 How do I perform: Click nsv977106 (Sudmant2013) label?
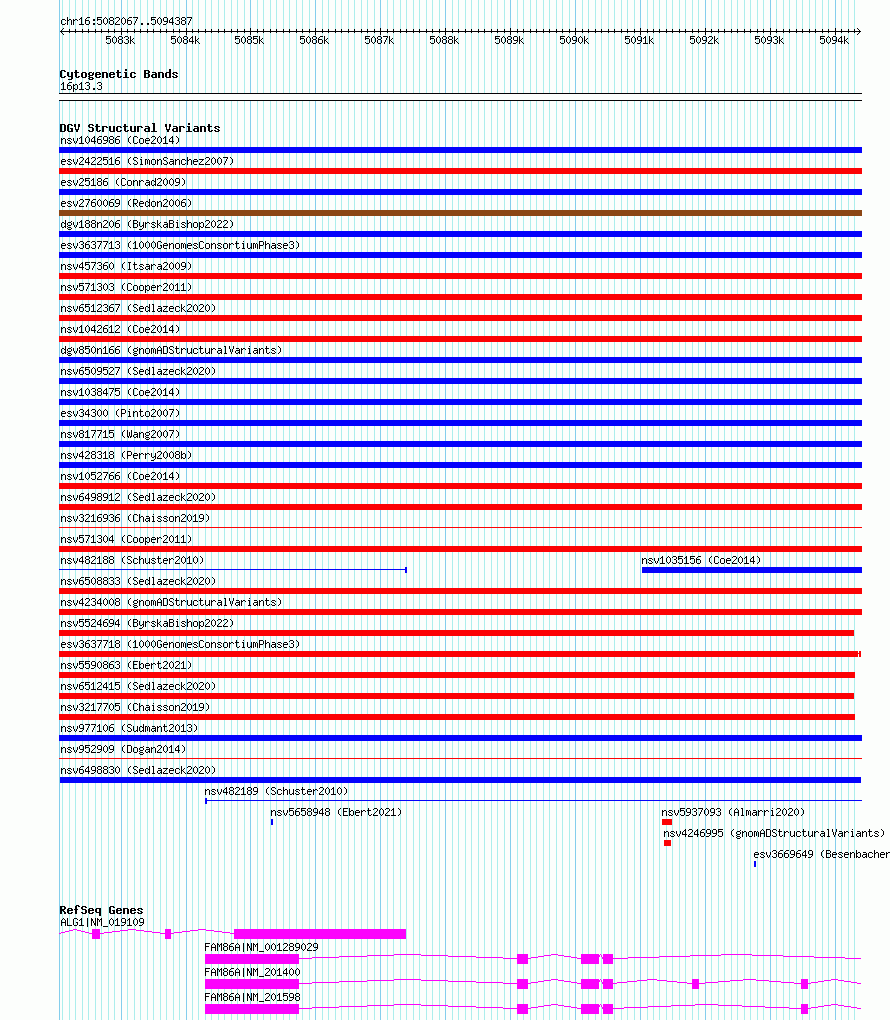click(129, 728)
